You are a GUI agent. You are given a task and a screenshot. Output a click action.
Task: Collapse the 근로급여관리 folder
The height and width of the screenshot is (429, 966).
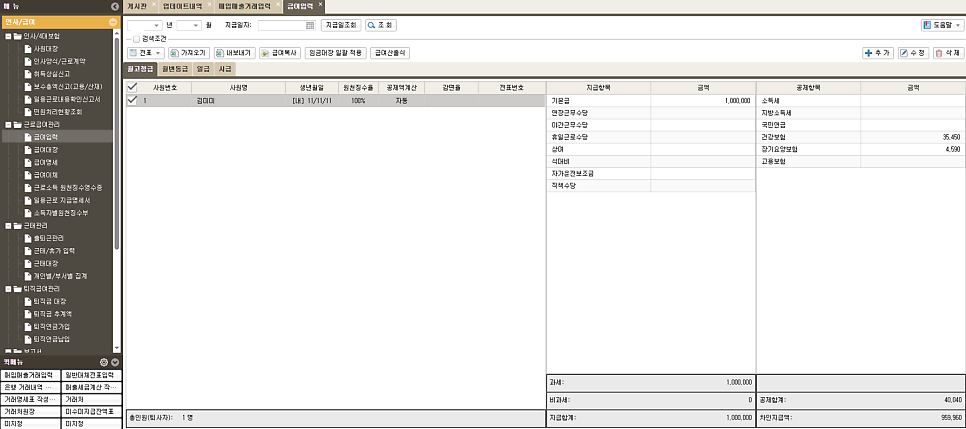pyautogui.click(x=8, y=124)
